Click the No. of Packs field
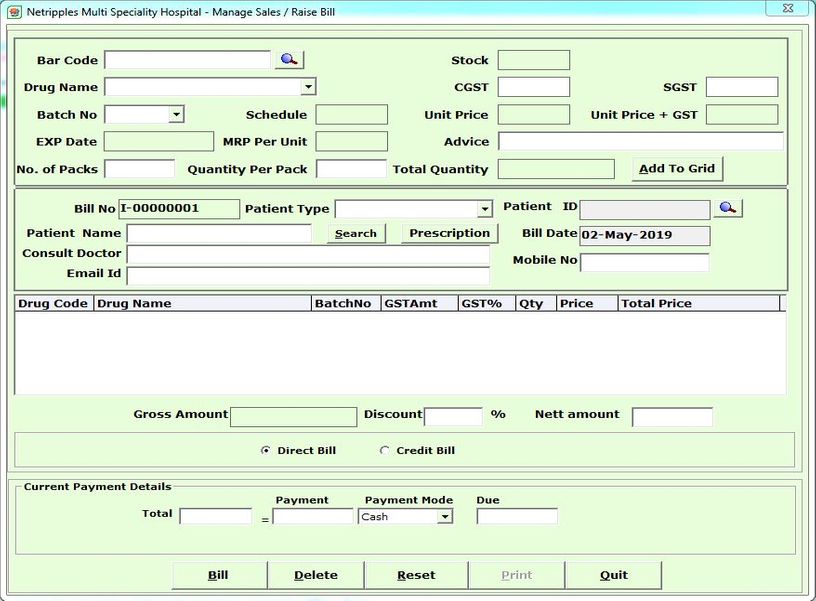The width and height of the screenshot is (816, 601). tap(139, 169)
